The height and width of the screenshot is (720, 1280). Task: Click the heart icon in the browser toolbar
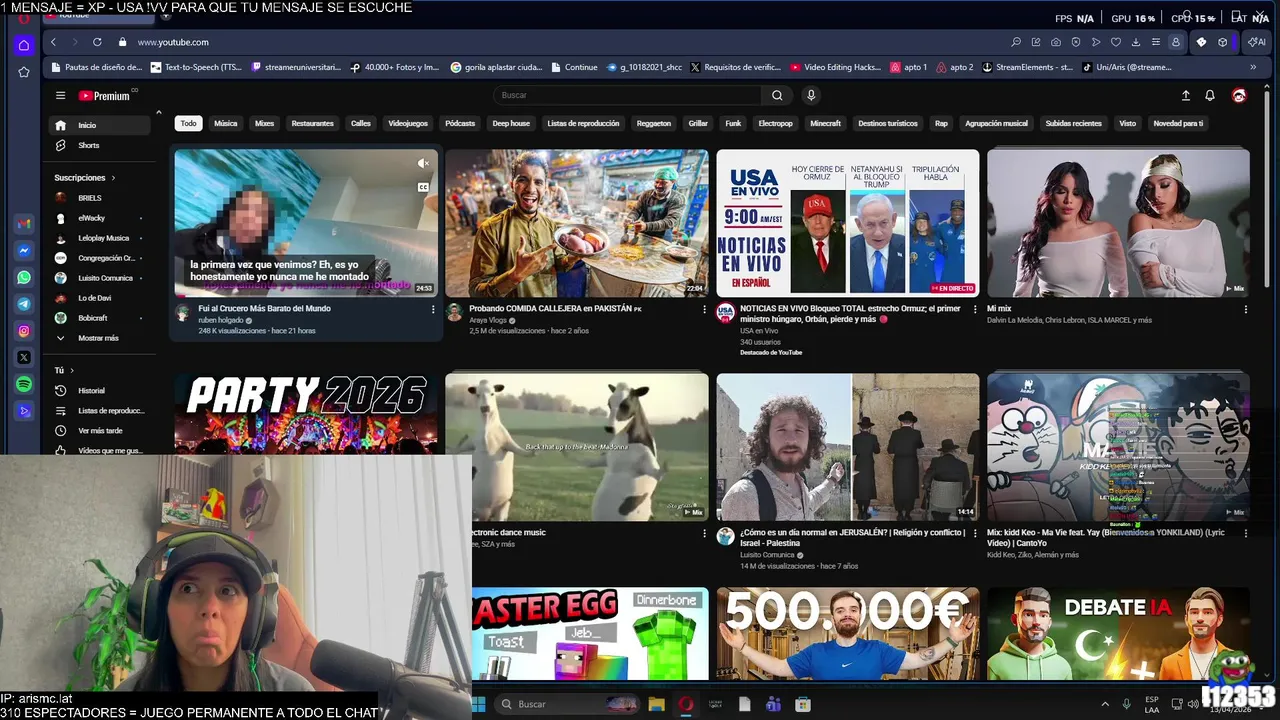tap(1116, 42)
